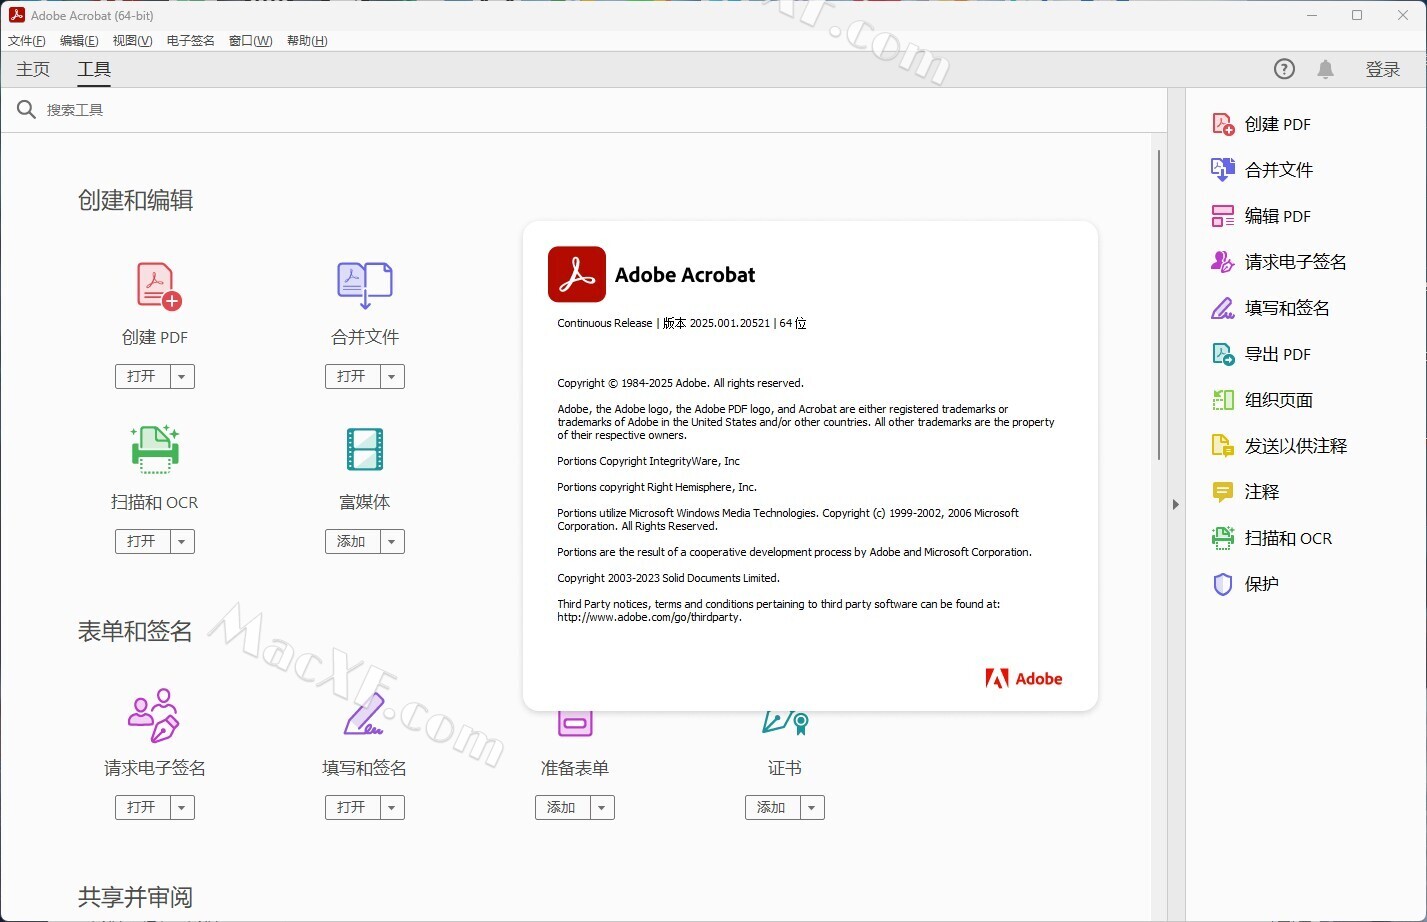Image resolution: width=1427 pixels, height=922 pixels.
Task: Expand dropdown arrow for 准备表单 添加
Action: (602, 808)
